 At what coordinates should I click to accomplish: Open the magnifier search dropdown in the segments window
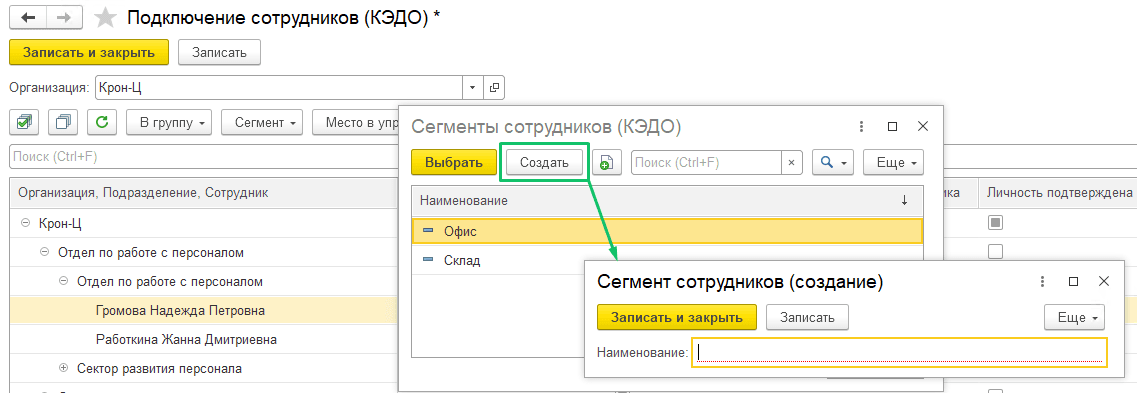(833, 163)
